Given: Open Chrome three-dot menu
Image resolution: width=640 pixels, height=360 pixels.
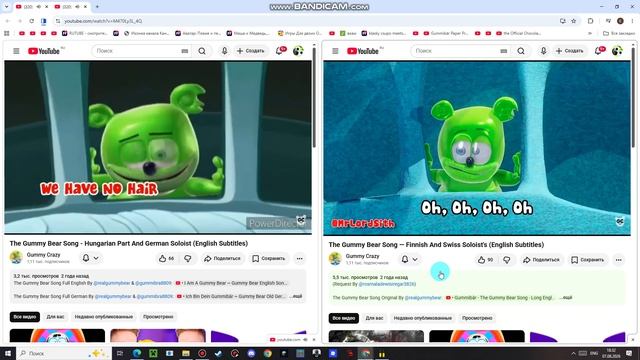Looking at the screenshot, I should coord(632,21).
